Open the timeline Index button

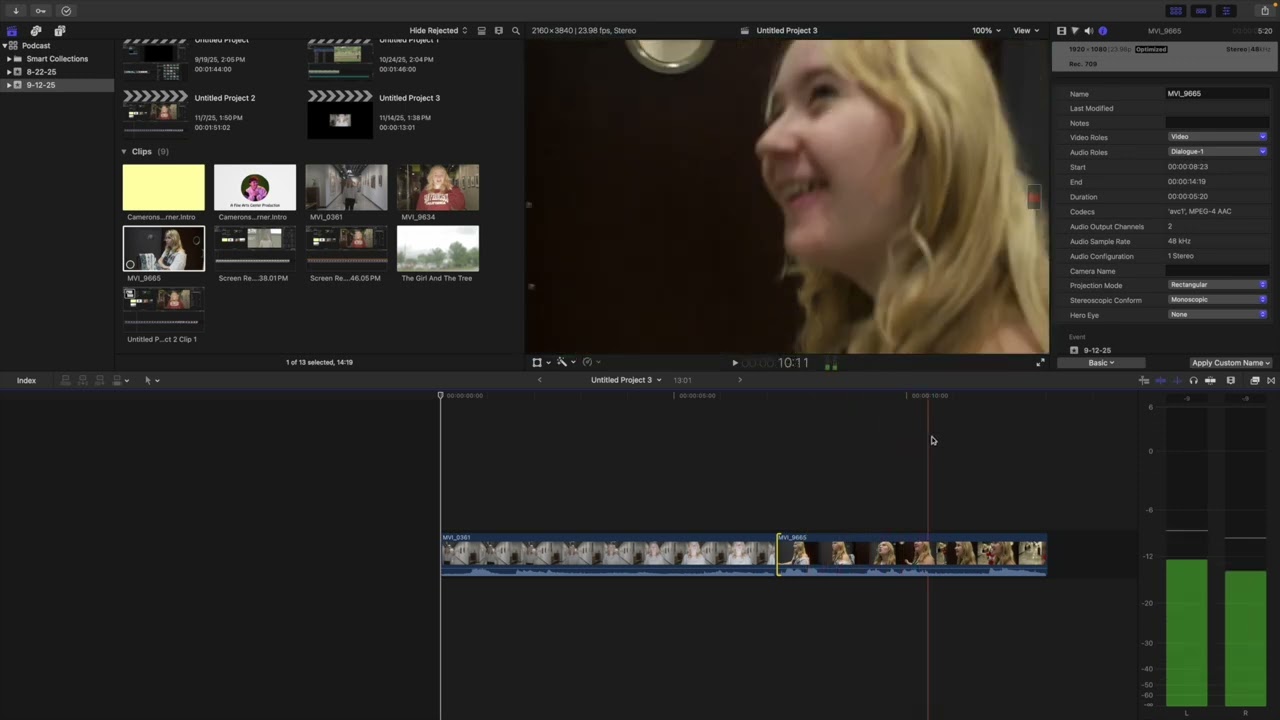pos(26,381)
